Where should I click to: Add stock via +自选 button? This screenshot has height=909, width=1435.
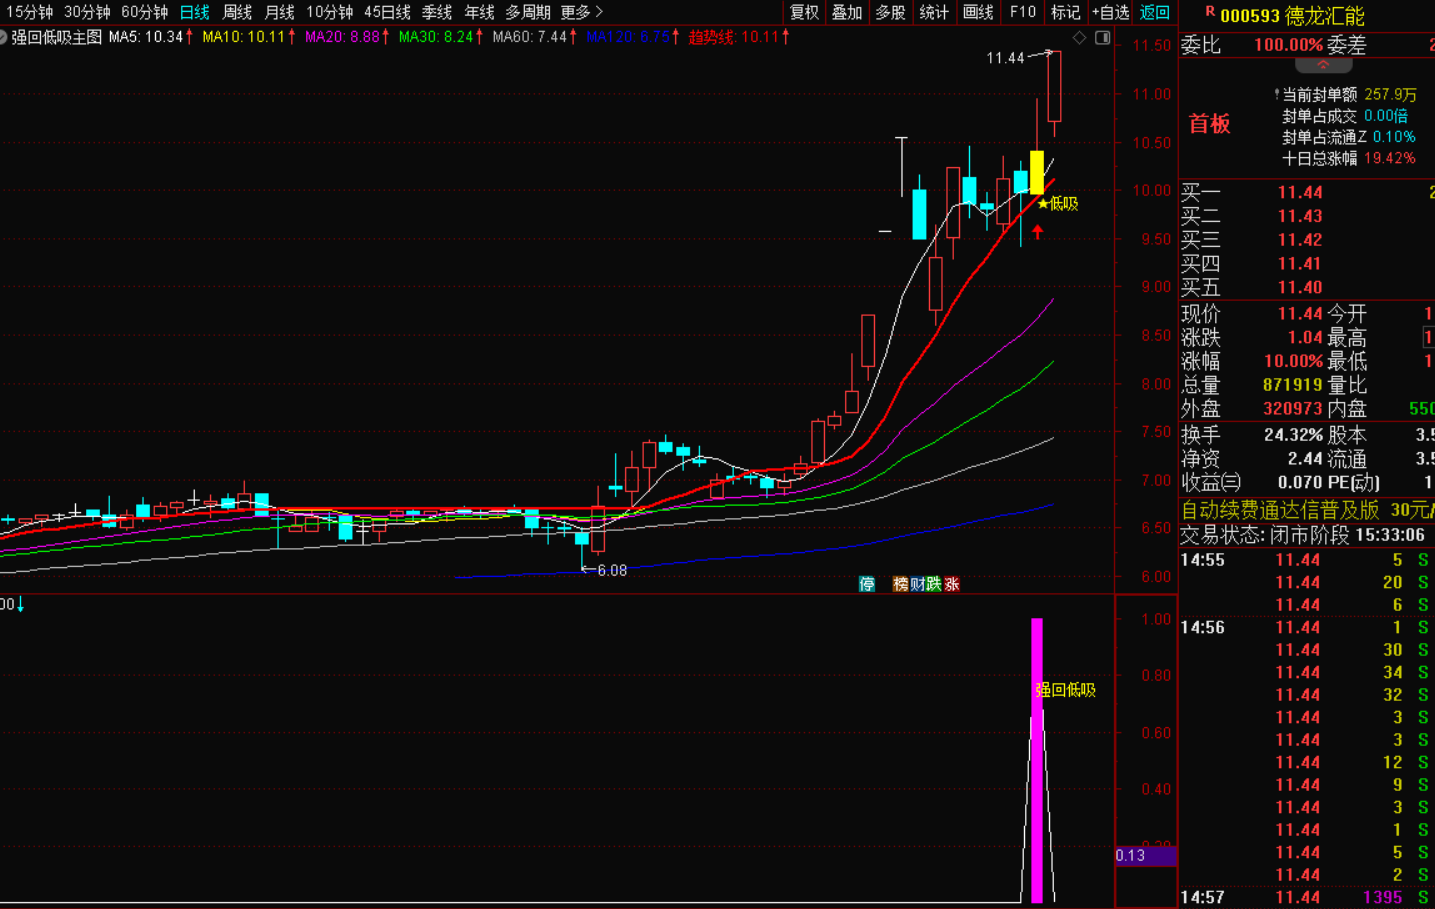[x=1110, y=12]
